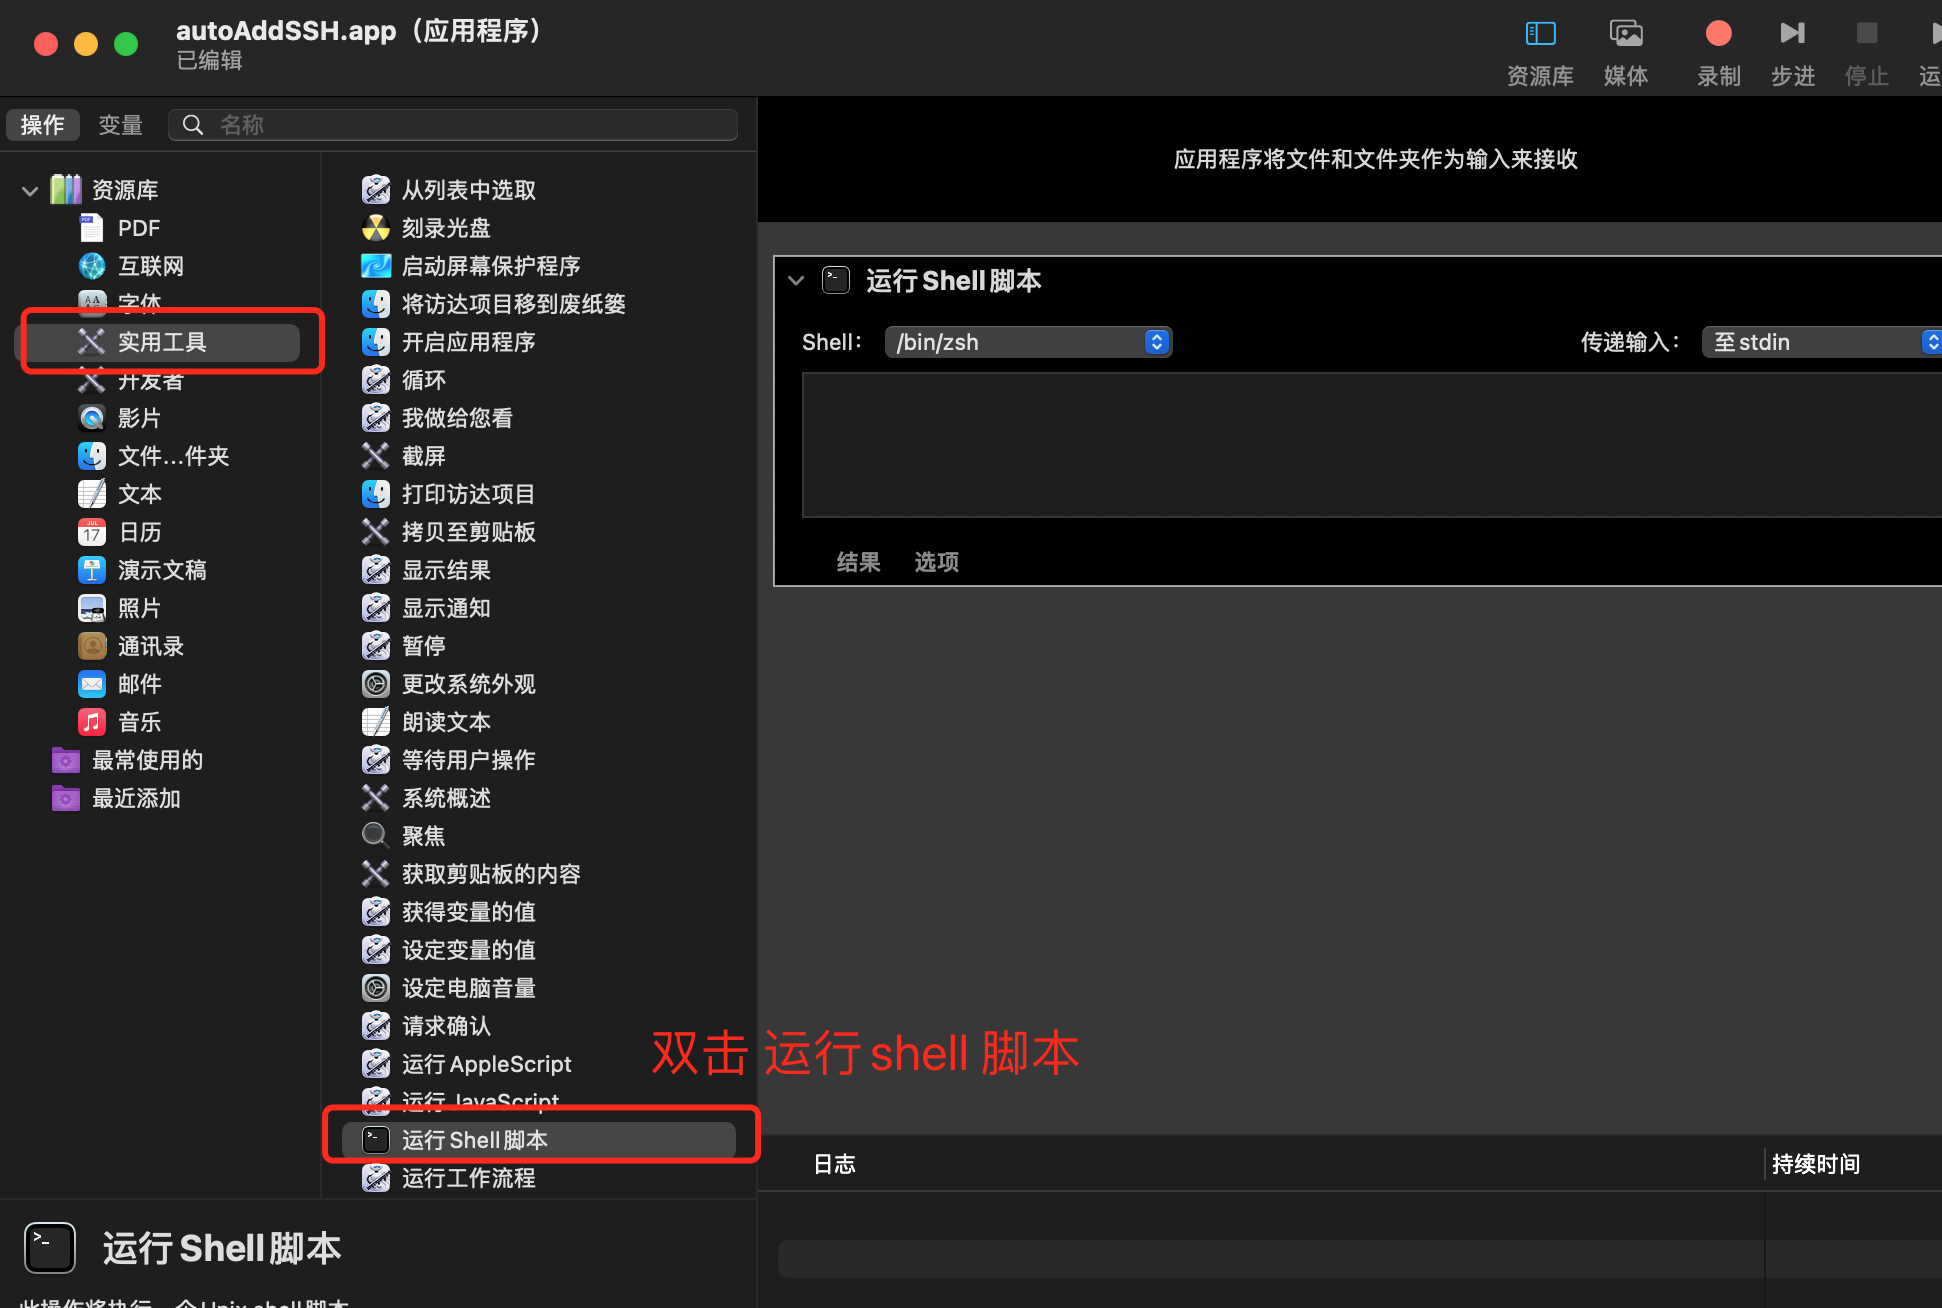The width and height of the screenshot is (1942, 1308).
Task: Click the 结果 results button
Action: [x=858, y=562]
